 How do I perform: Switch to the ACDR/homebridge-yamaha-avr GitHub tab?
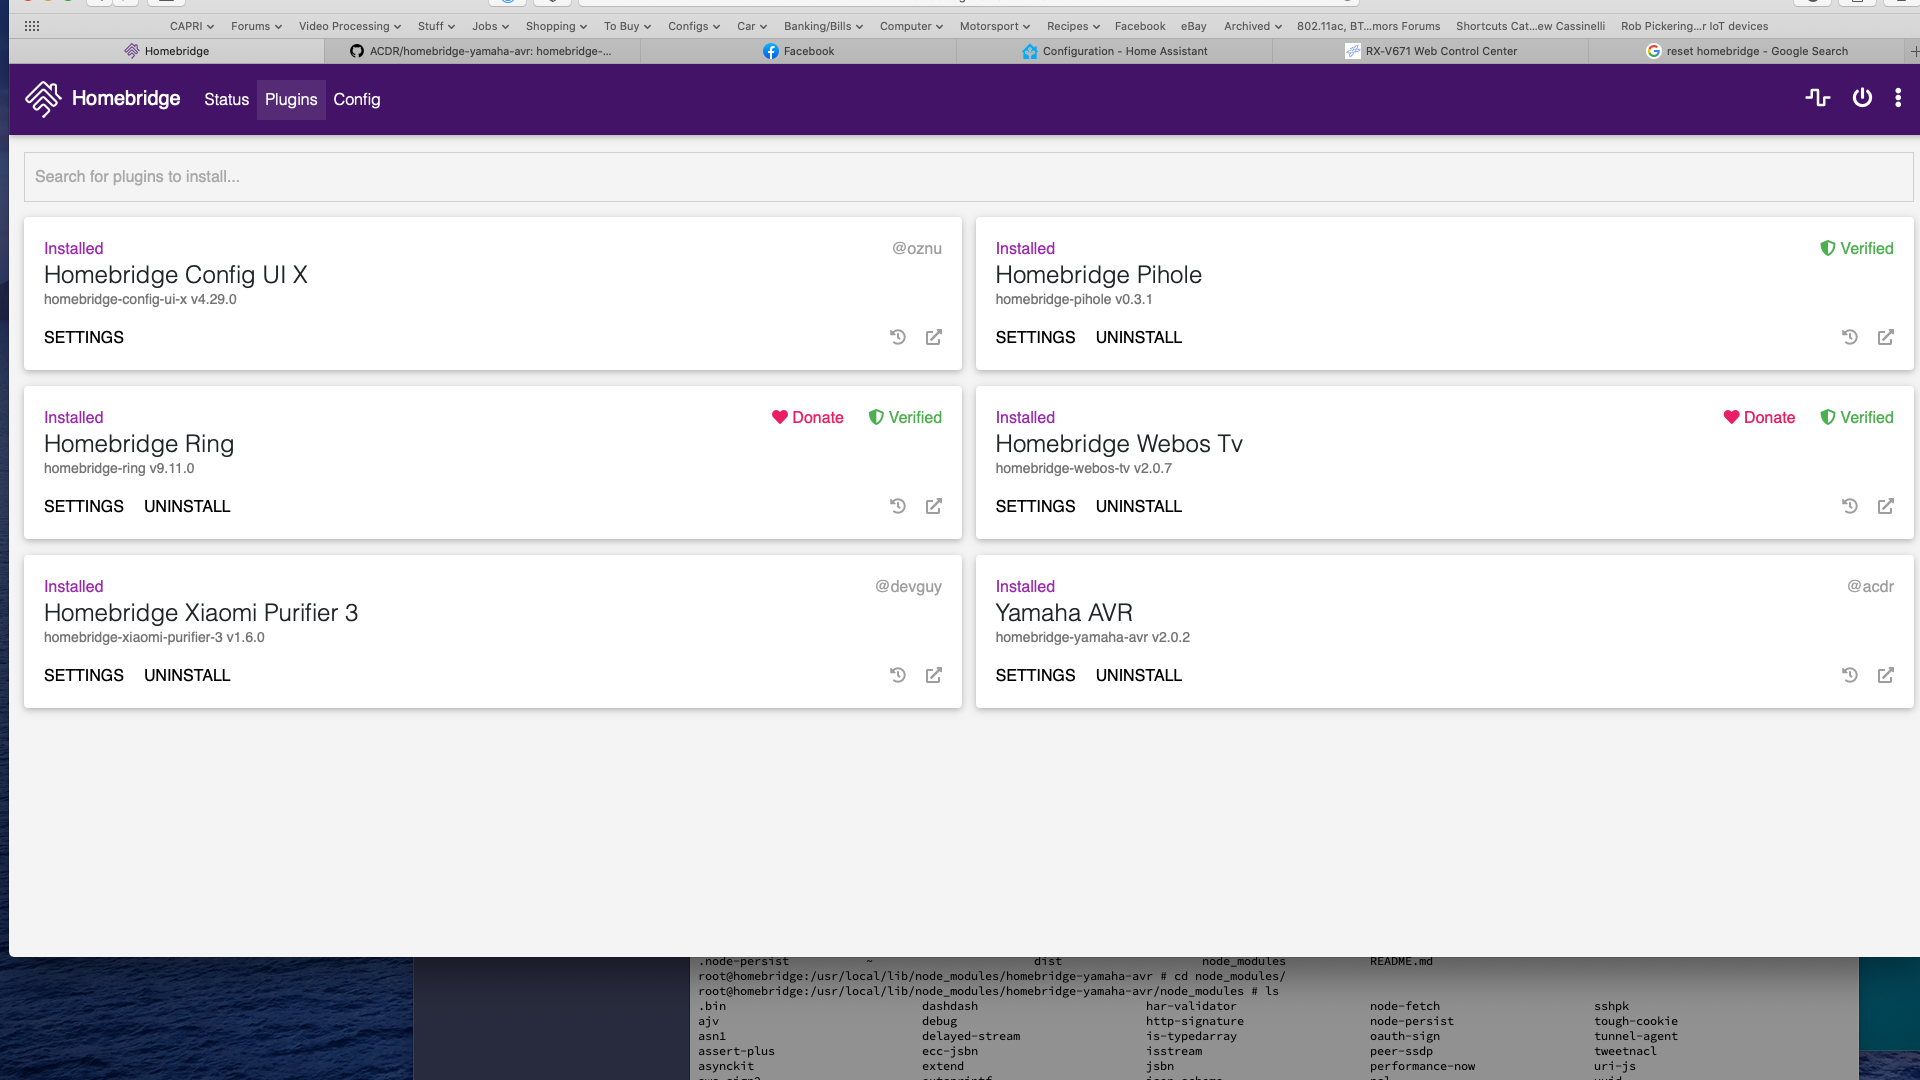[482, 51]
